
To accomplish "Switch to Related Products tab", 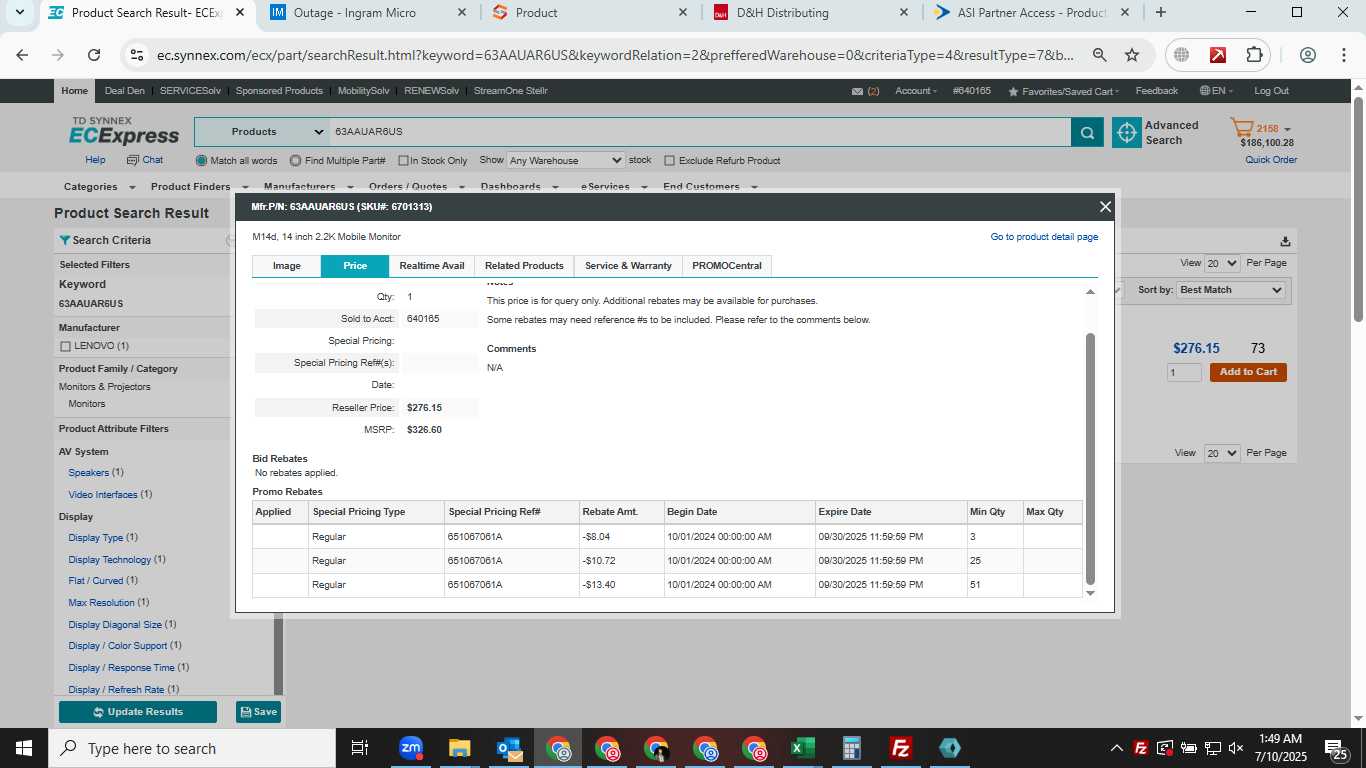I will point(524,266).
